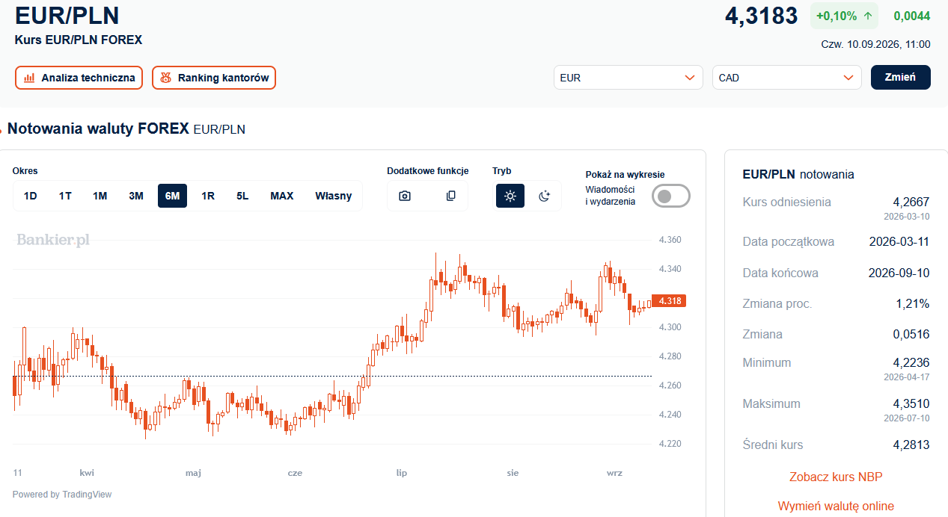Switch to light mode sun icon
The width and height of the screenshot is (948, 517).
point(510,196)
